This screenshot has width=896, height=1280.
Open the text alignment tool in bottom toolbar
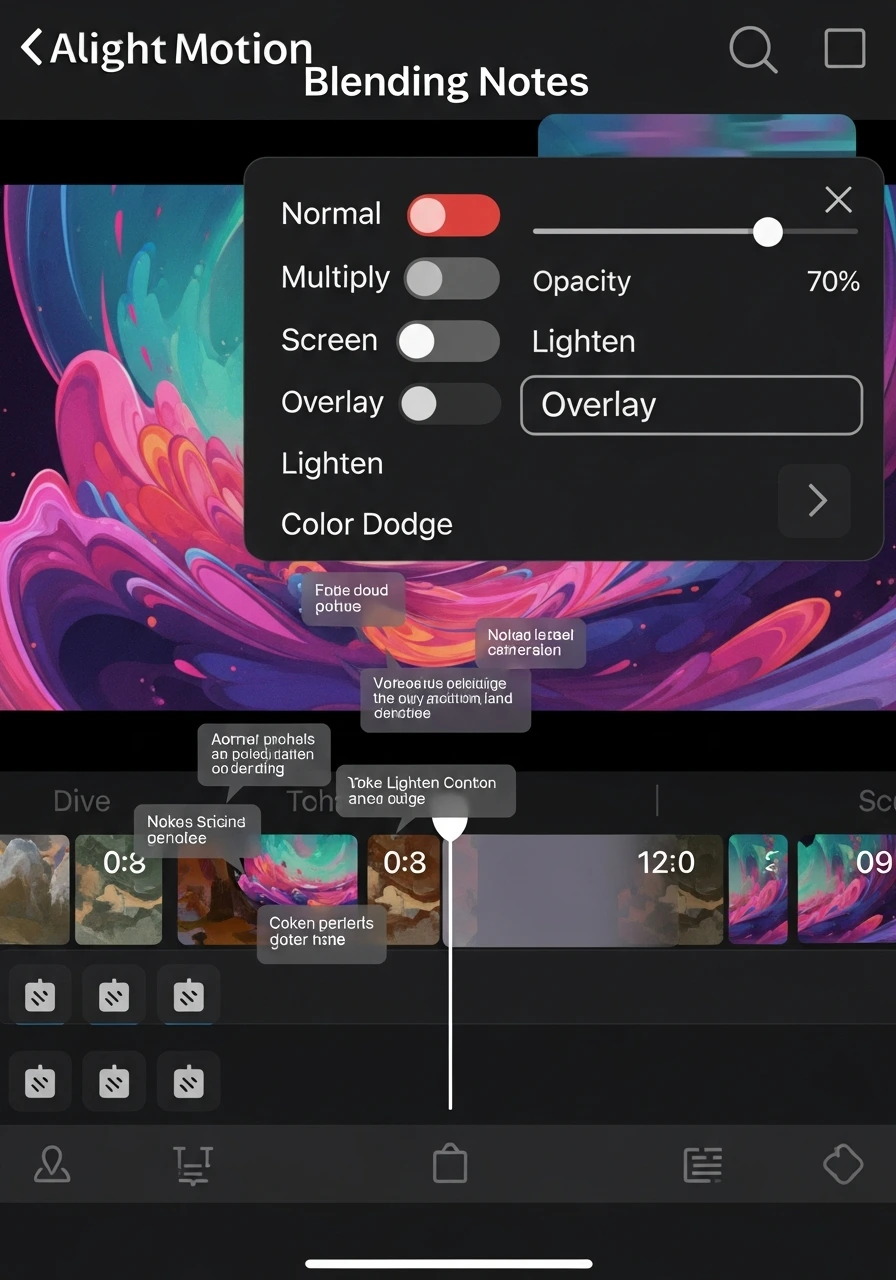click(x=192, y=1165)
